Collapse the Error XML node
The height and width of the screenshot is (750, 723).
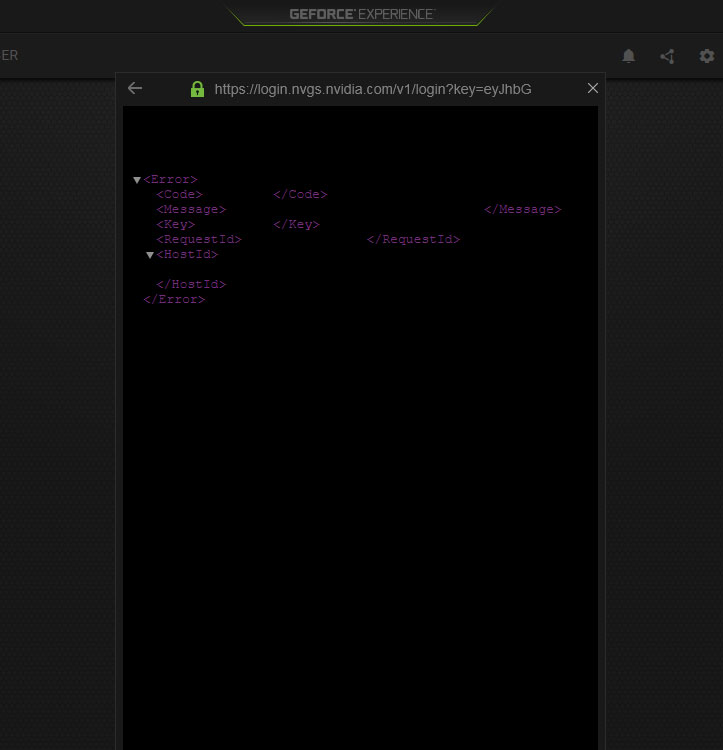[137, 180]
